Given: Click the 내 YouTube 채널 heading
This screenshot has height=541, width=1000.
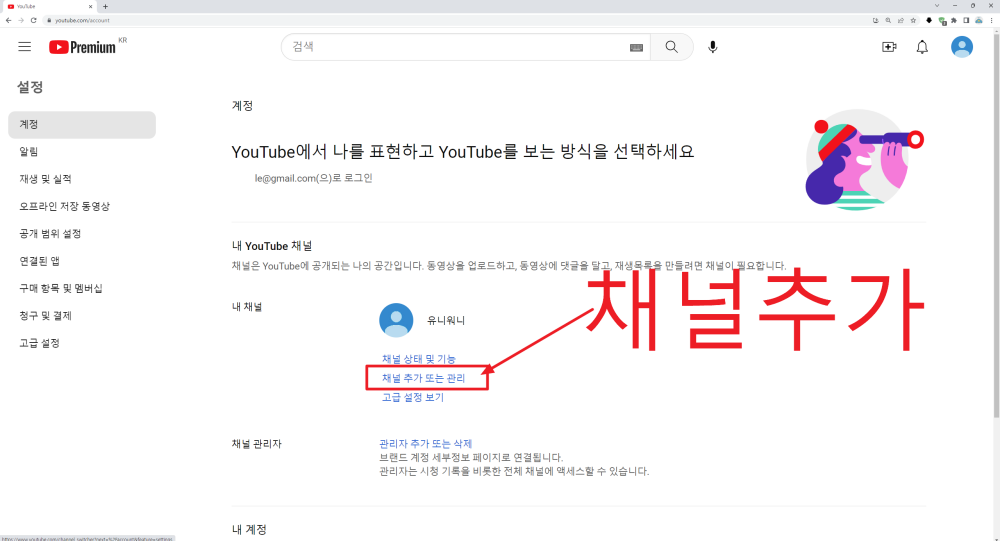Looking at the screenshot, I should [x=272, y=246].
